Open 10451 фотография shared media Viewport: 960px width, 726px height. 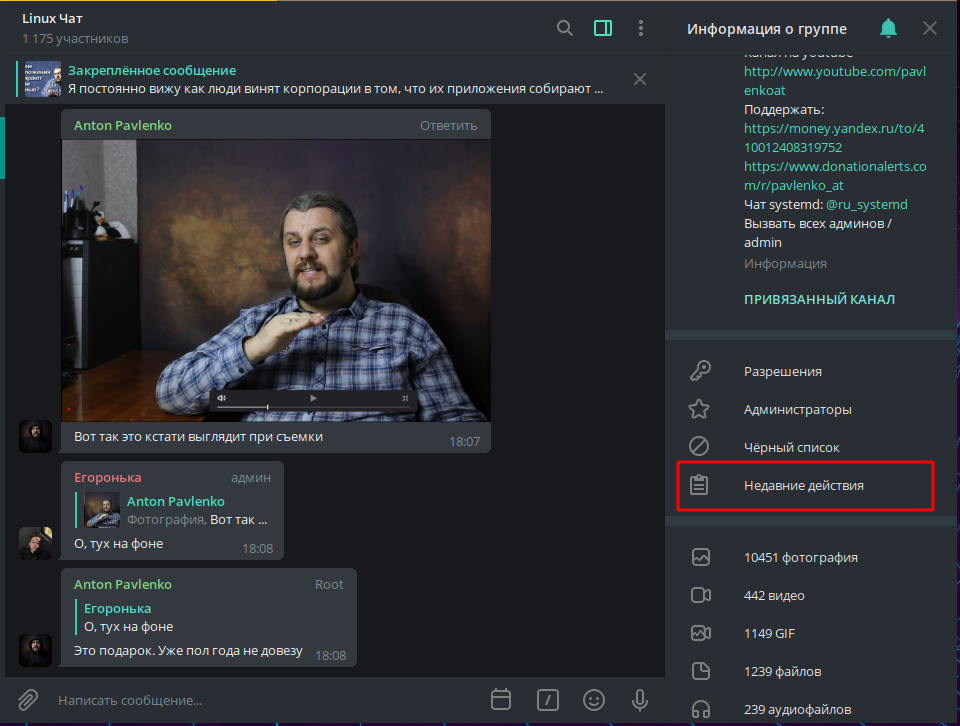point(812,558)
